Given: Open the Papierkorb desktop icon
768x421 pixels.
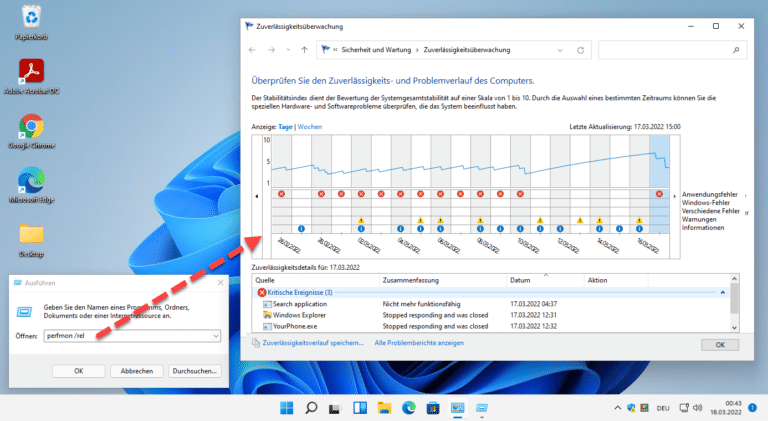Looking at the screenshot, I should [x=31, y=23].
